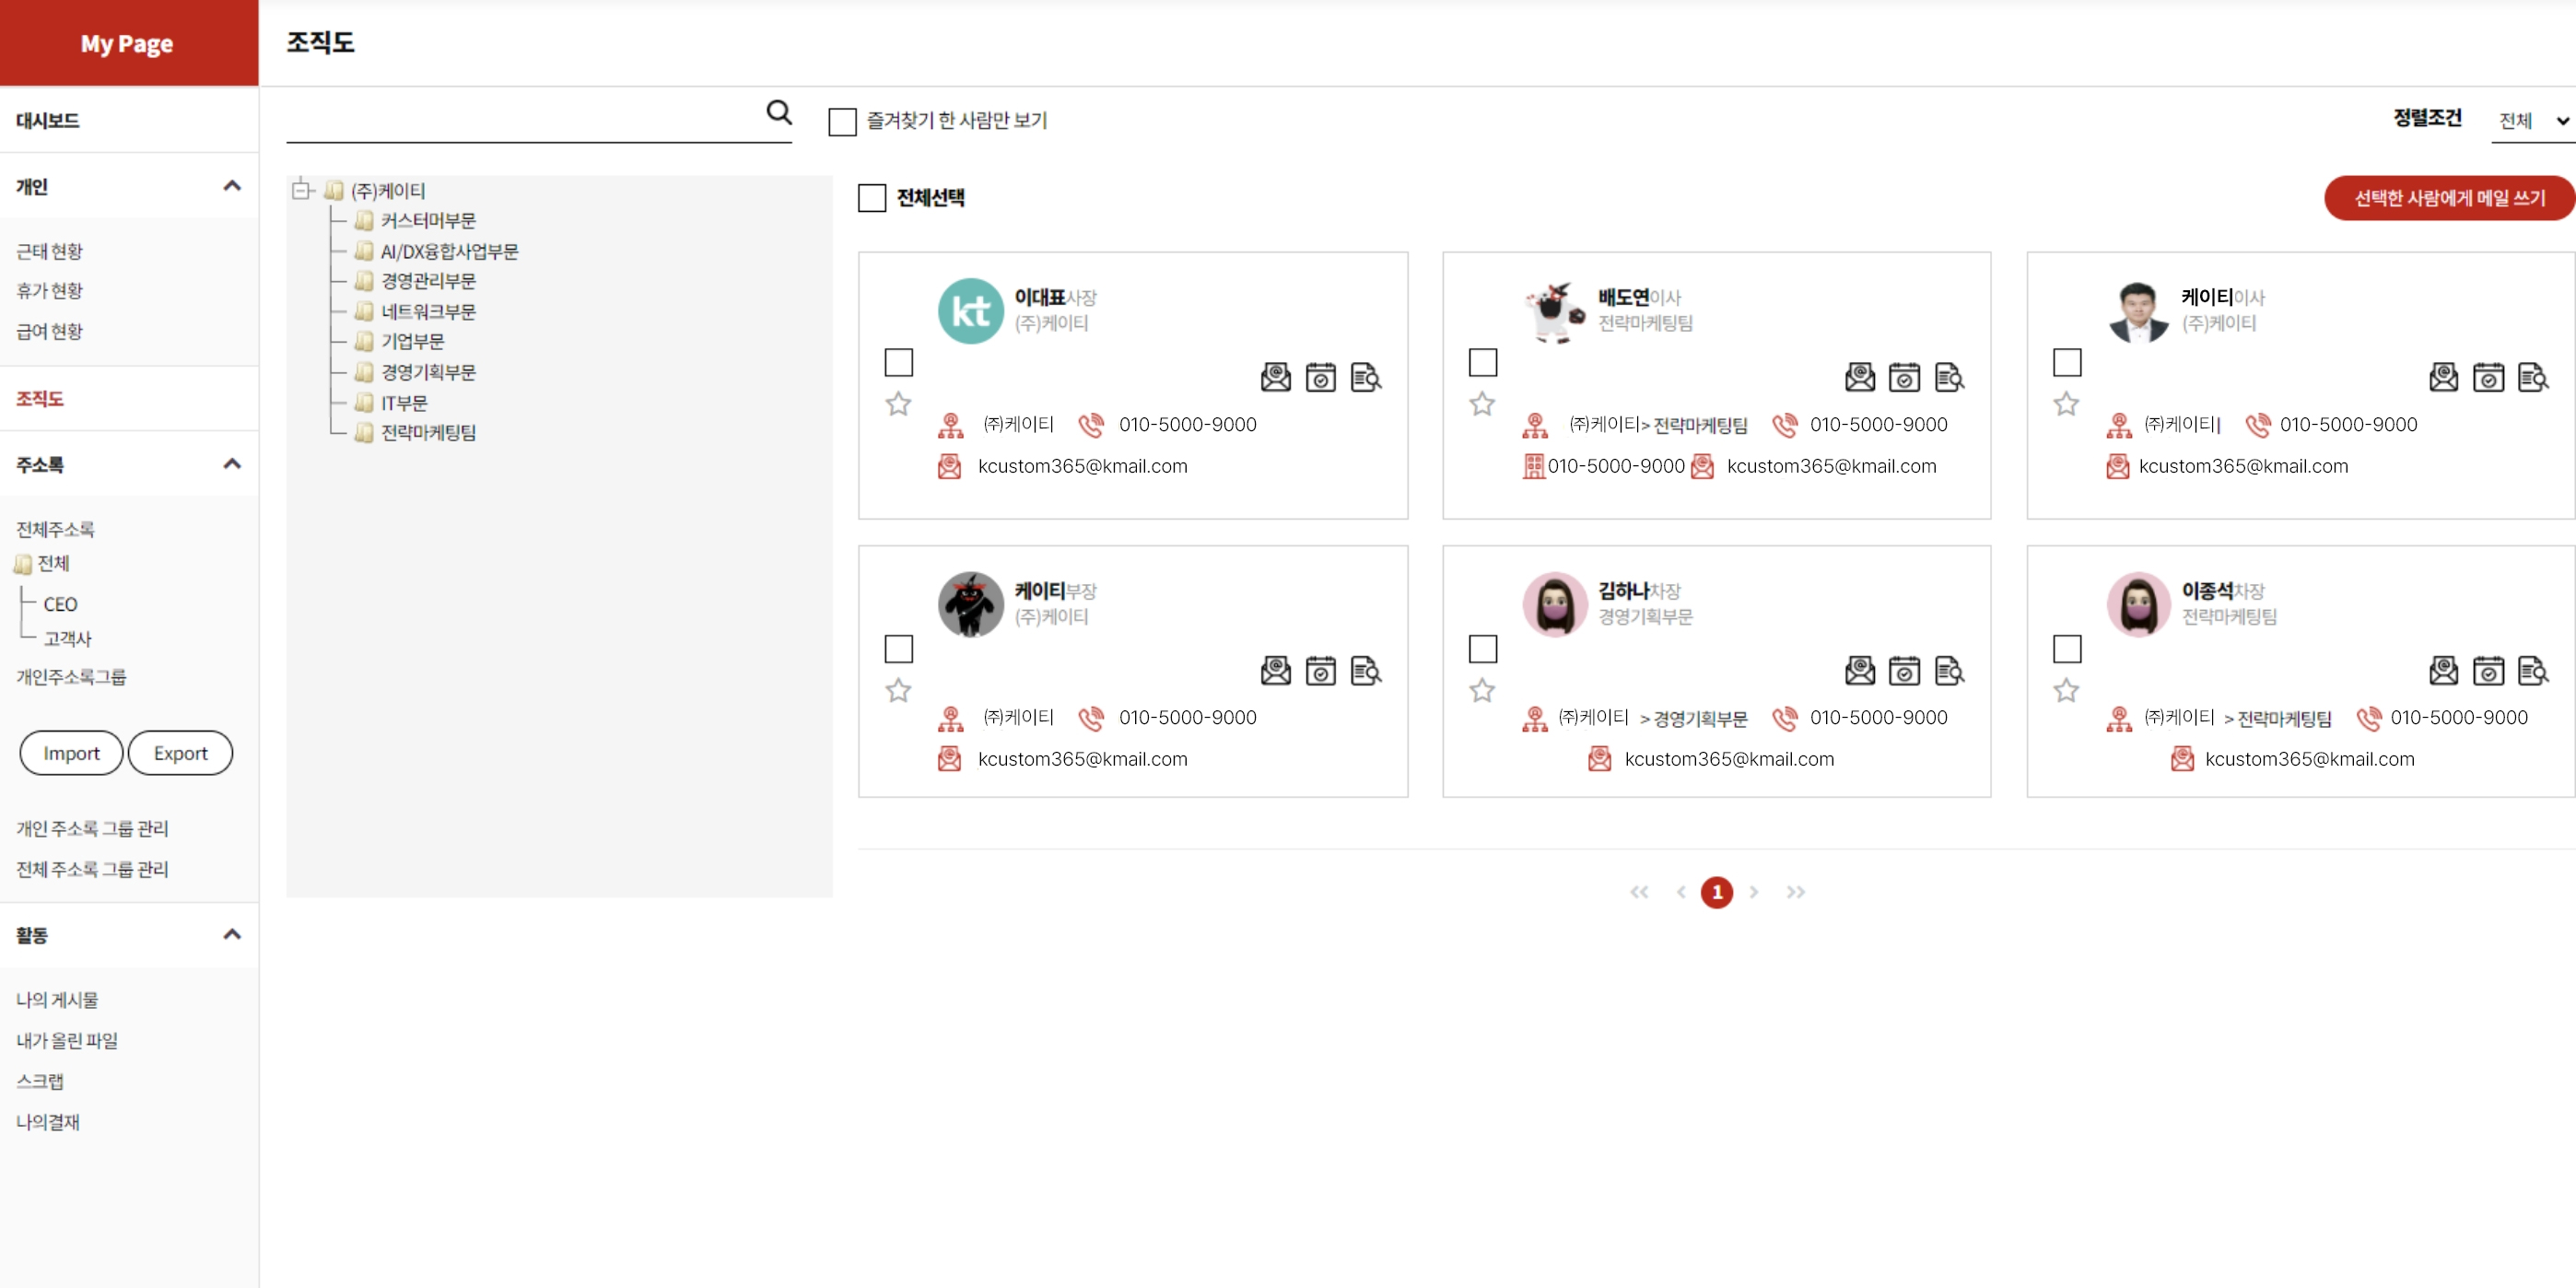Open calendar icon on 배도연 card
Image resolution: width=2576 pixels, height=1288 pixels.
tap(1903, 377)
